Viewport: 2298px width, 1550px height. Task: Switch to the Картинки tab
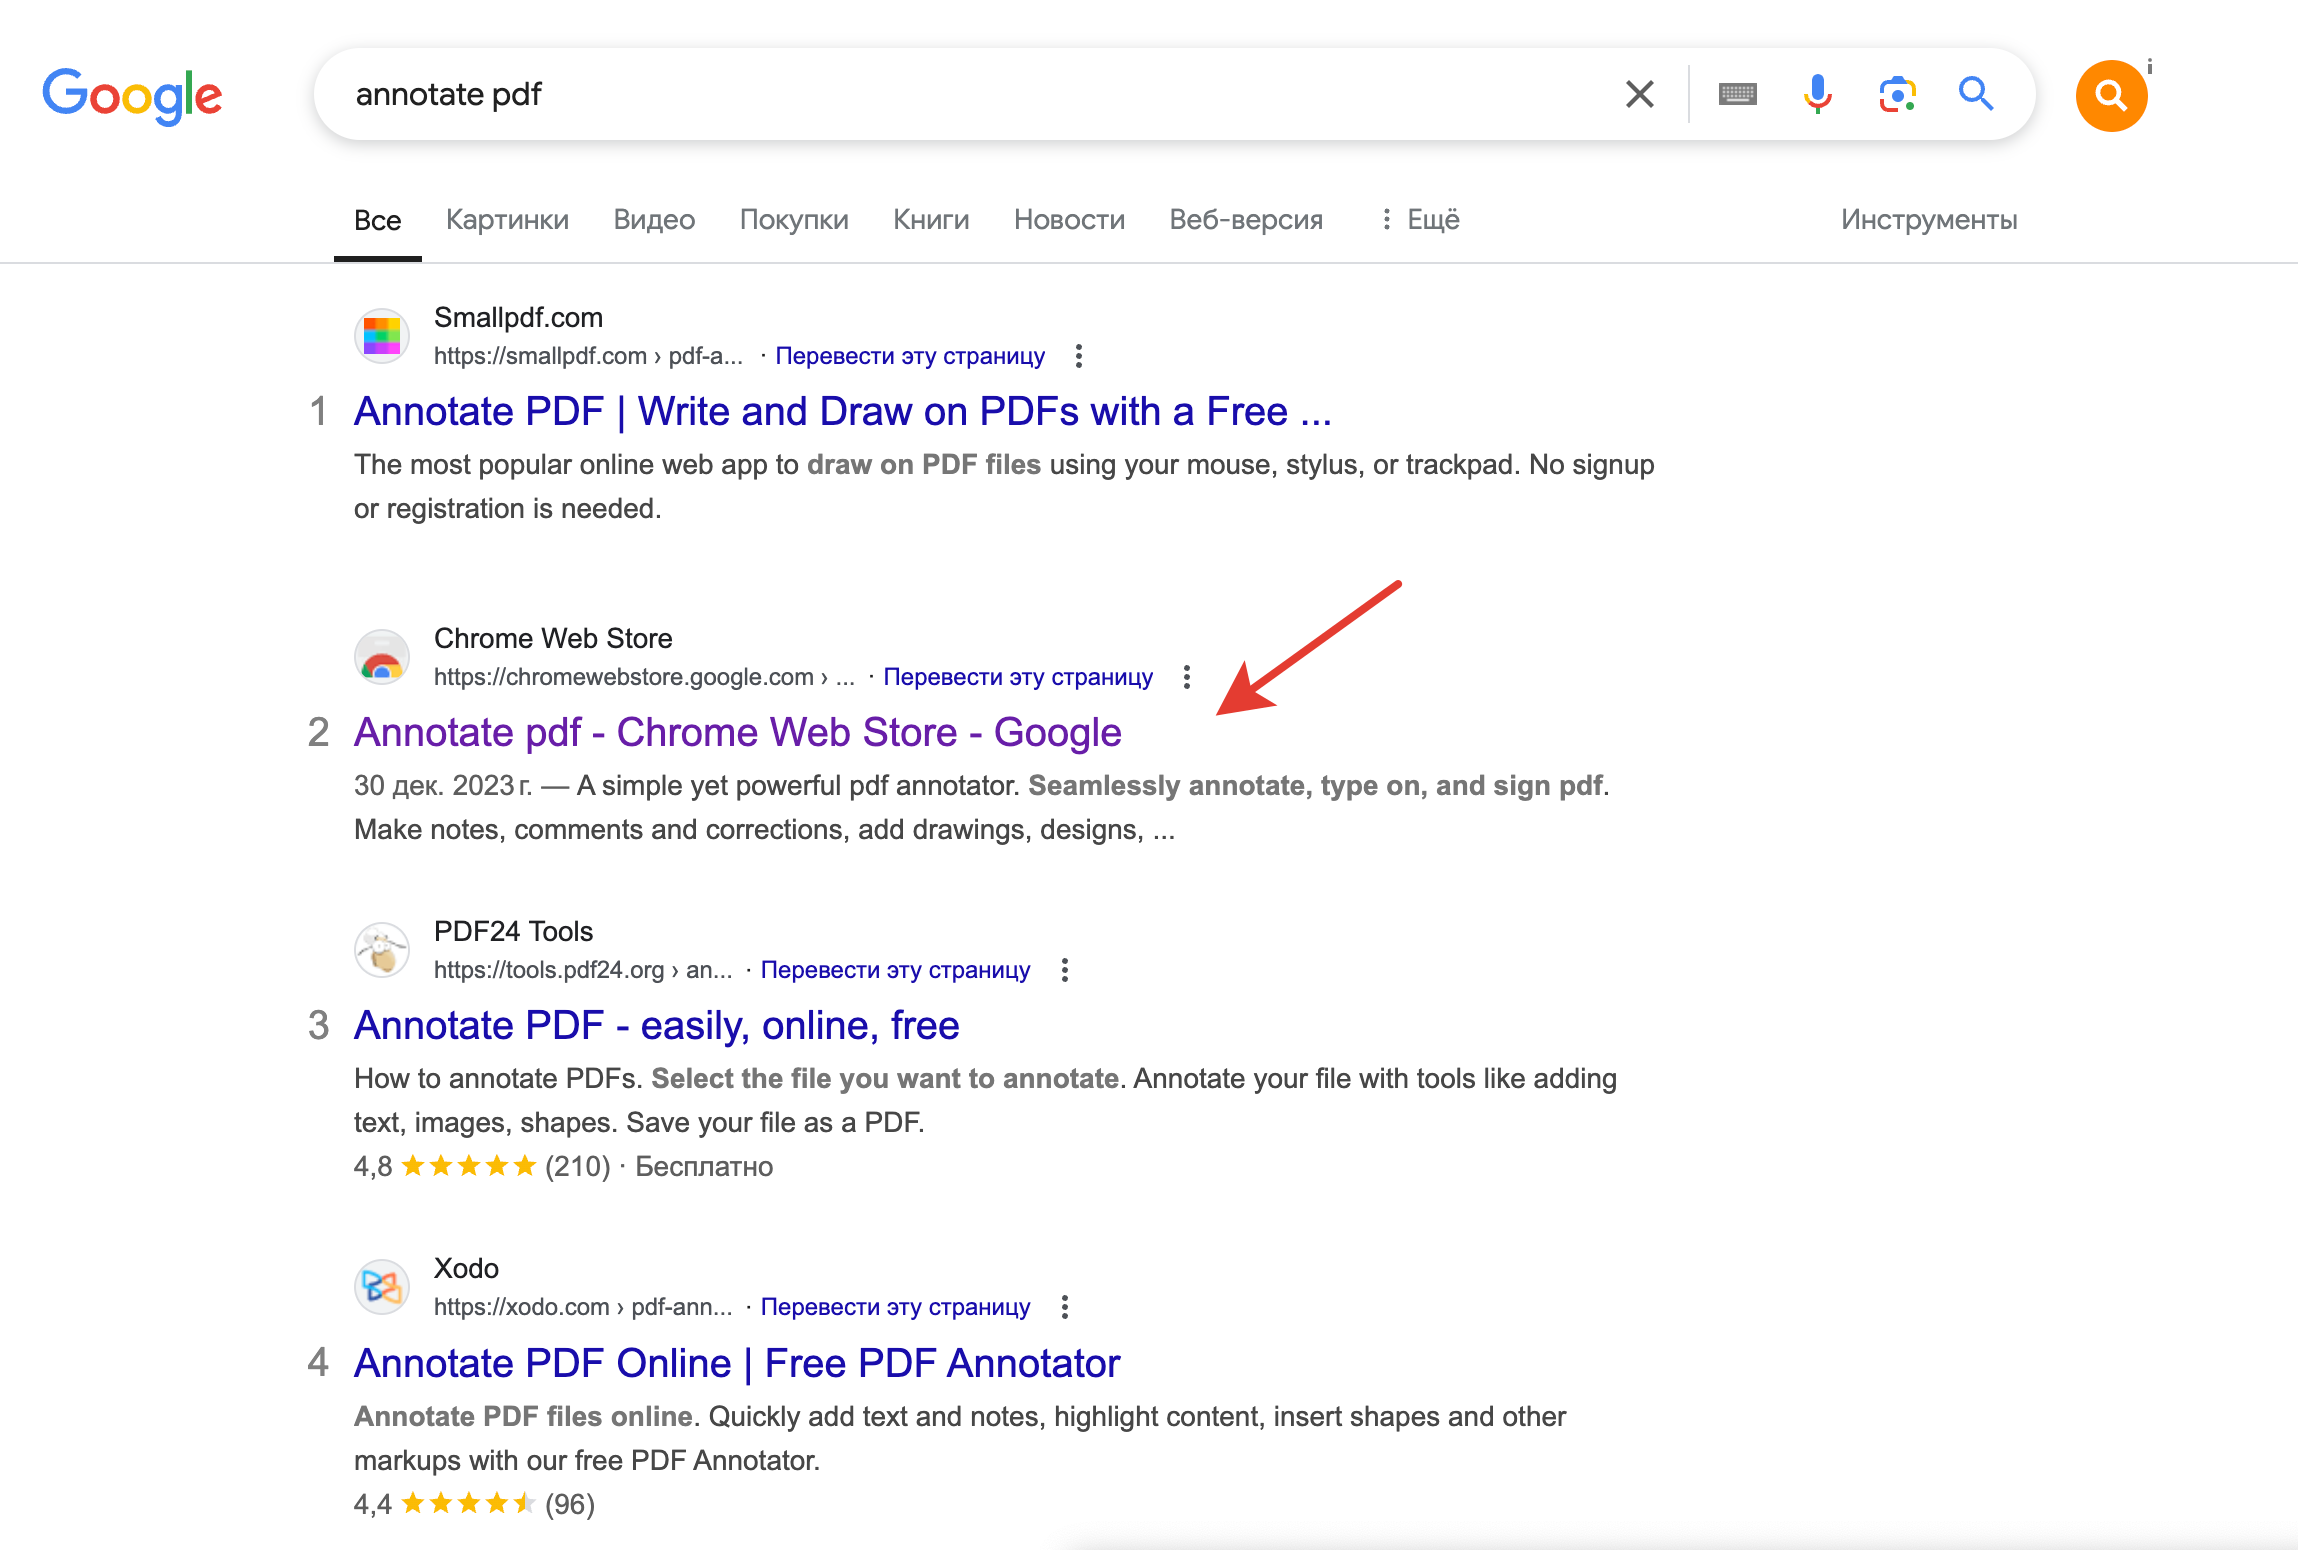tap(507, 219)
